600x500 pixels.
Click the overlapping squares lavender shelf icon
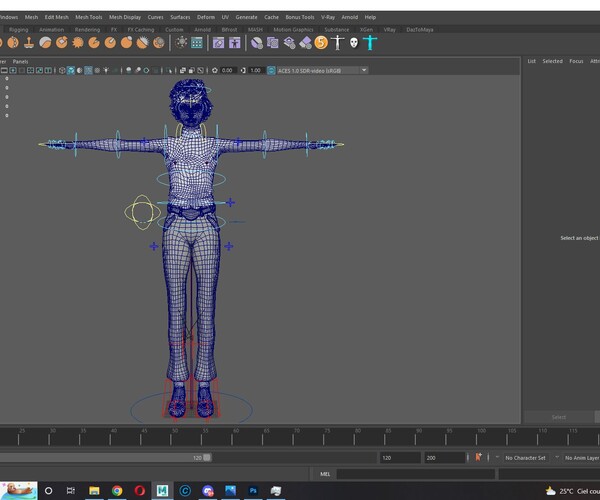tap(272, 42)
